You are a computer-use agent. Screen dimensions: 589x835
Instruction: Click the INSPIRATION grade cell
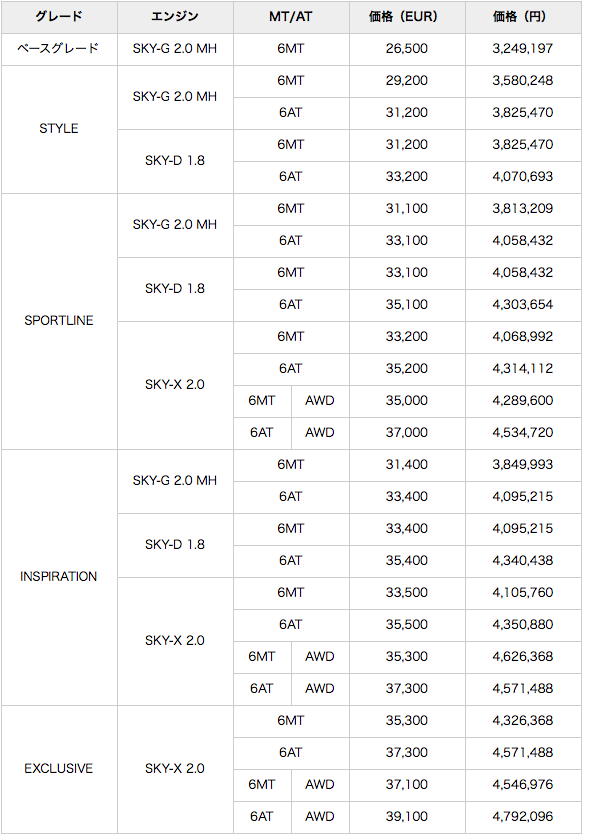[x=59, y=577]
